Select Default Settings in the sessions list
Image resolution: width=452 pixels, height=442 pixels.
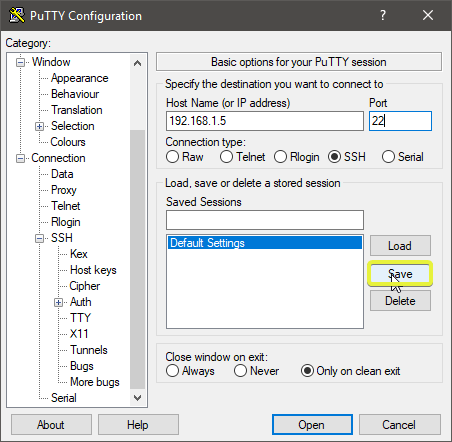point(265,243)
